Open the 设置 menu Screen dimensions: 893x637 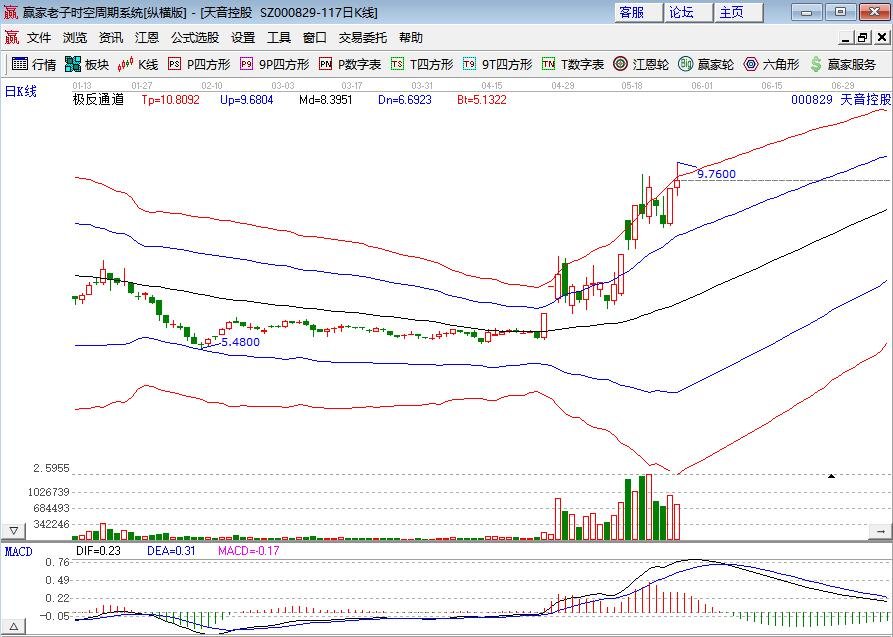tap(243, 38)
